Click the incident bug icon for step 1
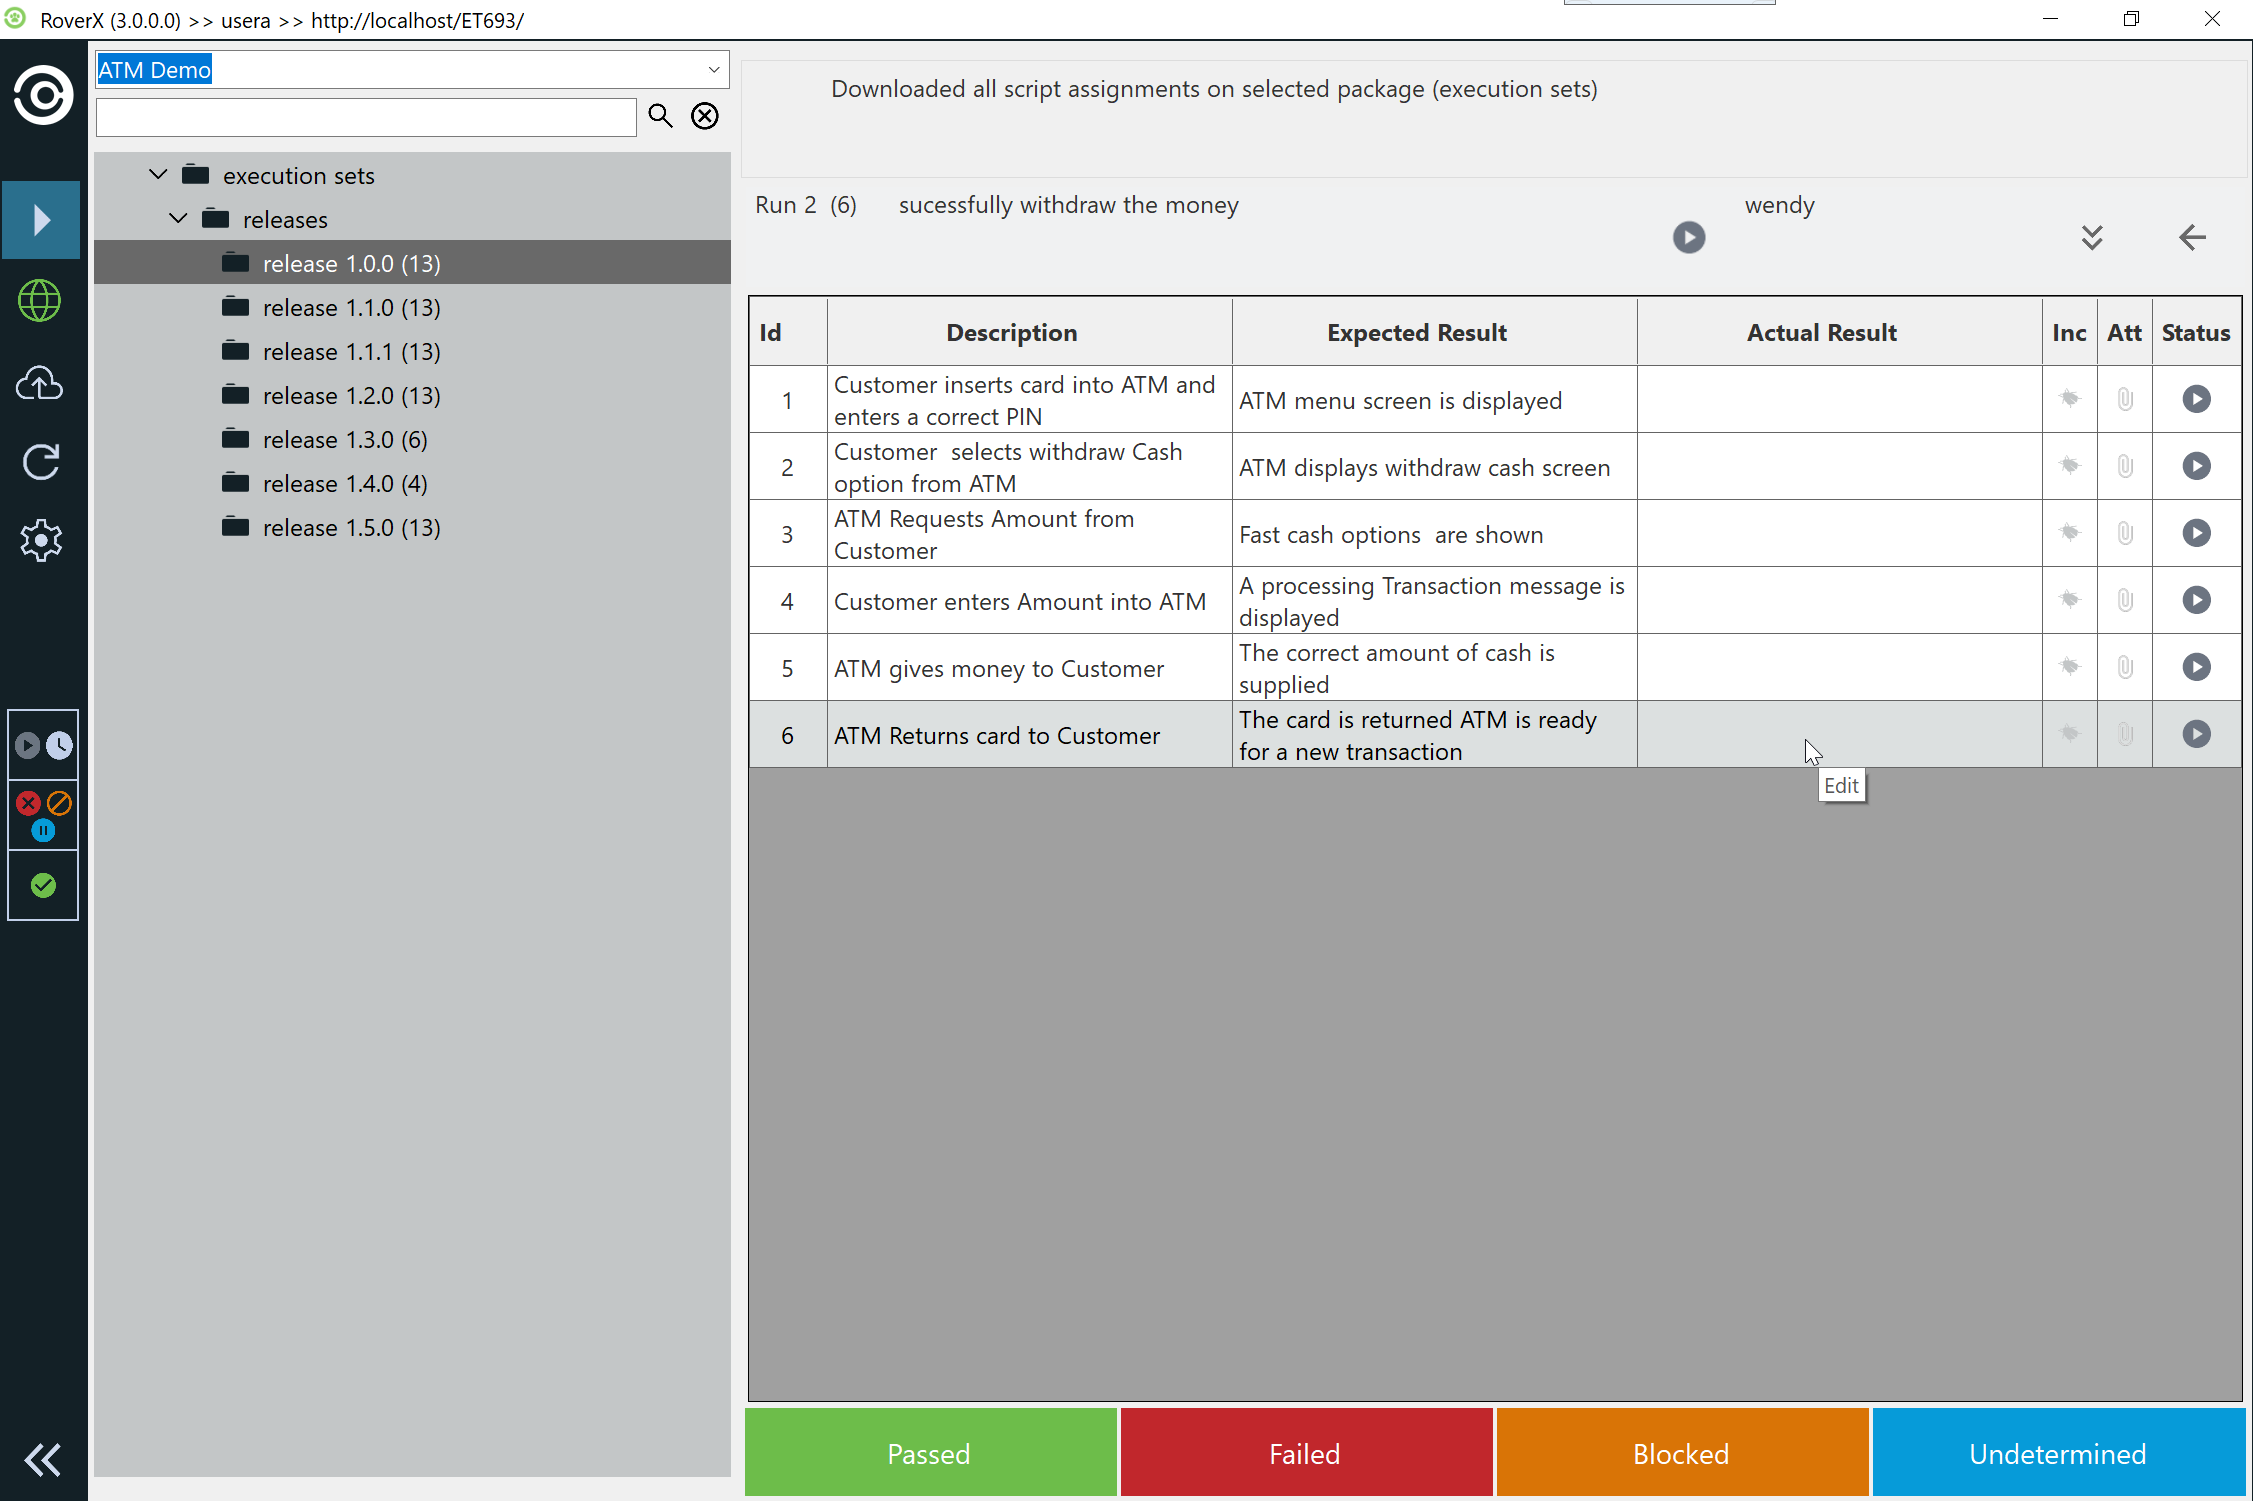Viewport: 2253px width, 1501px height. [2069, 399]
